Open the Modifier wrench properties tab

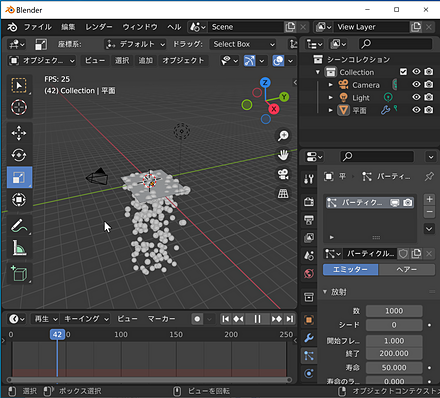coord(309,338)
